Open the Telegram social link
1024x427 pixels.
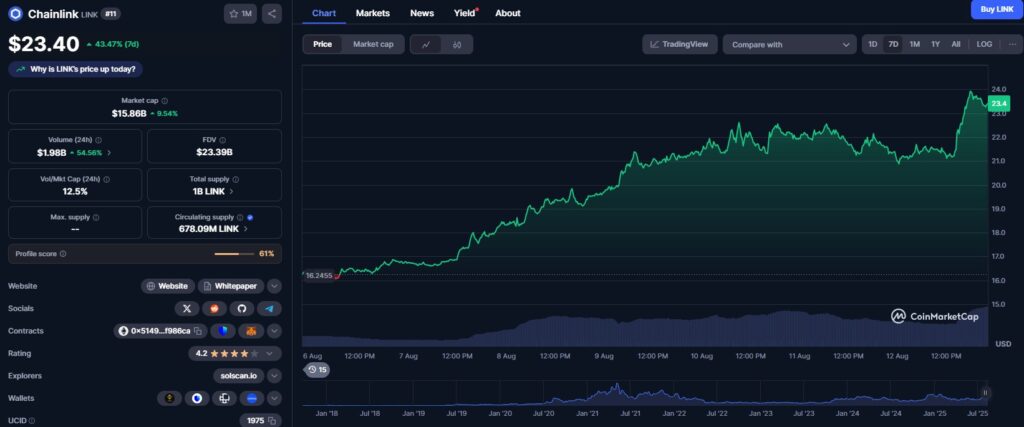269,308
